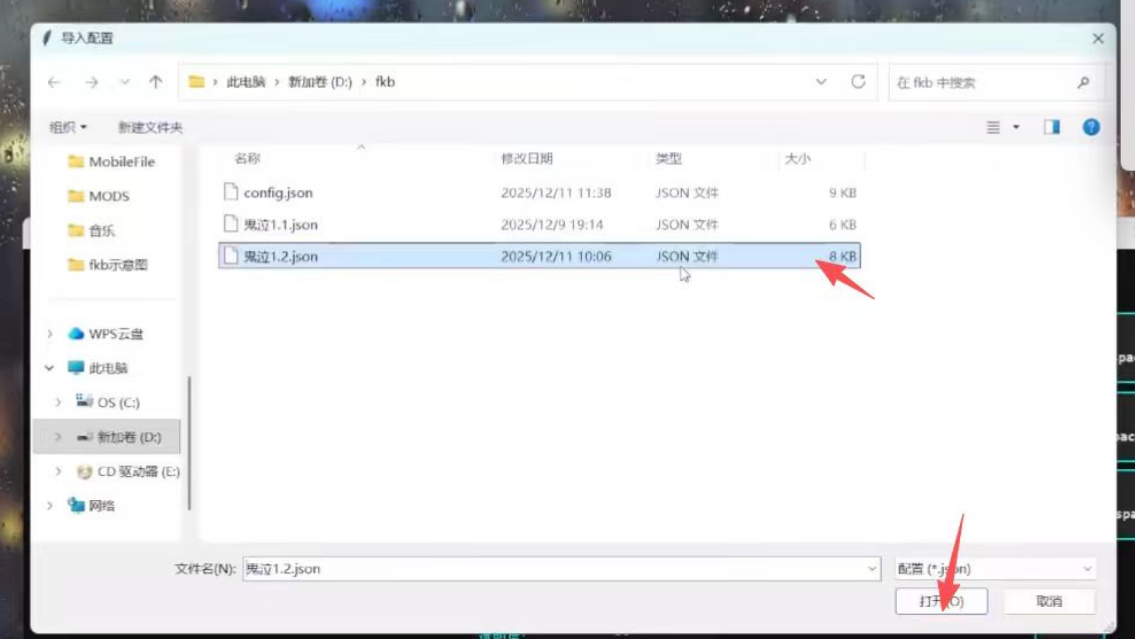1135x639 pixels.
Task: Toggle the preview pane icon
Action: (x=1051, y=127)
